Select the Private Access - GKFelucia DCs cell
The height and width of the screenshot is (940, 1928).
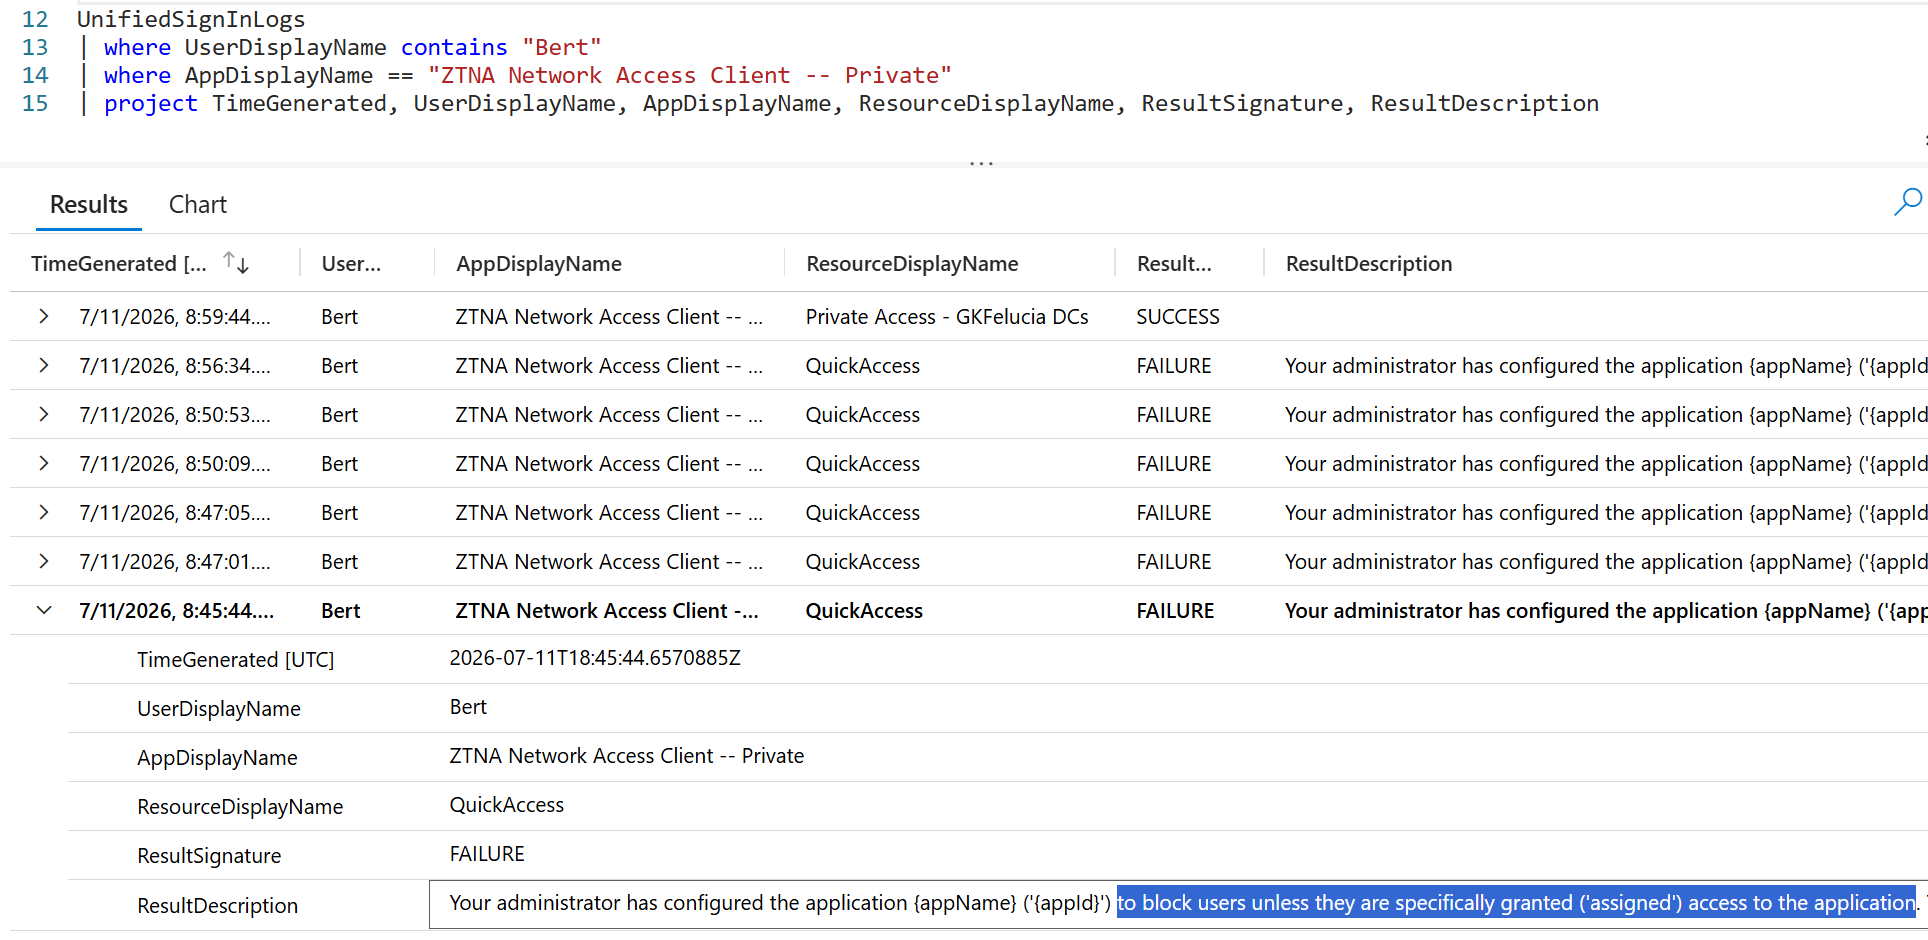[x=947, y=317]
